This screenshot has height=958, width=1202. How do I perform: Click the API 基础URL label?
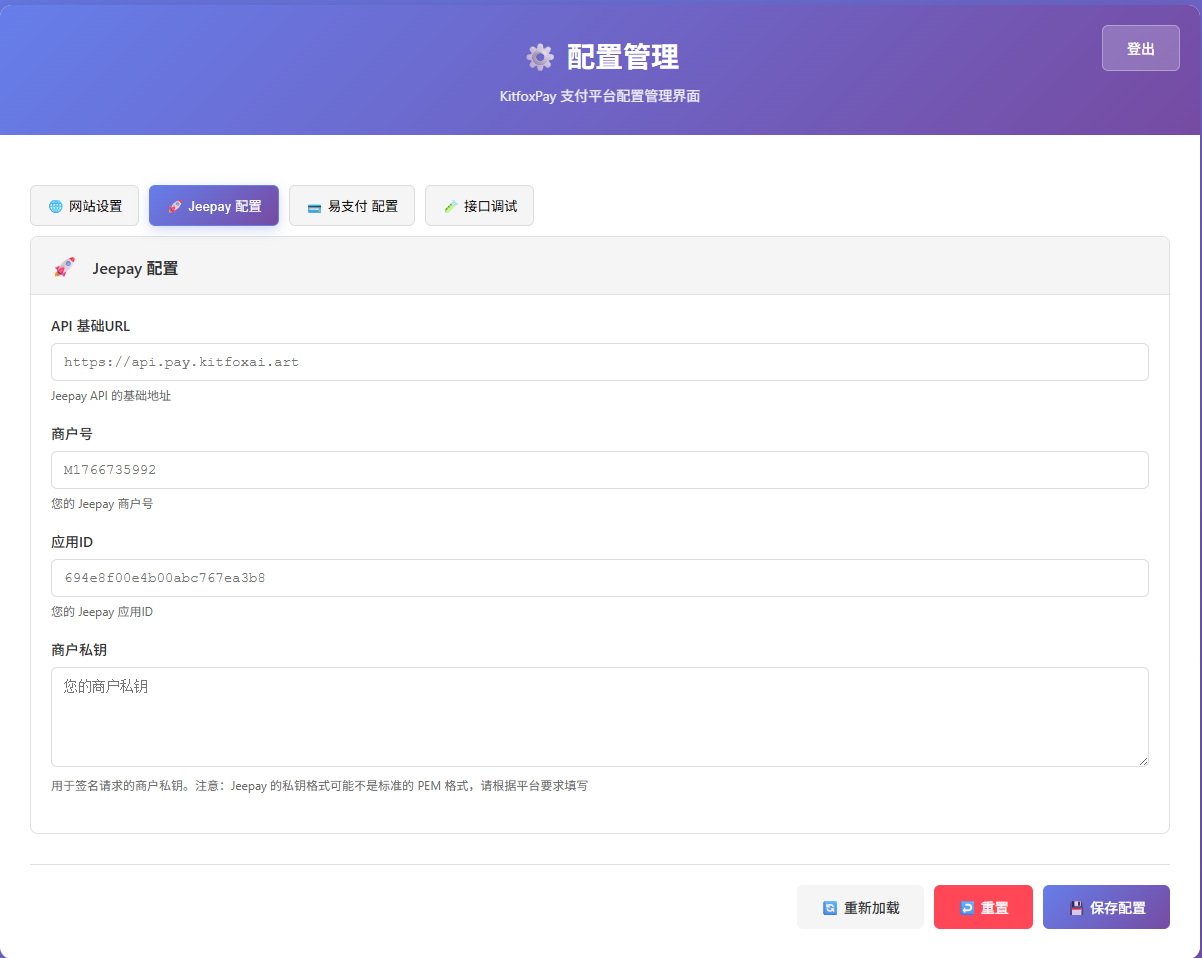pos(91,326)
